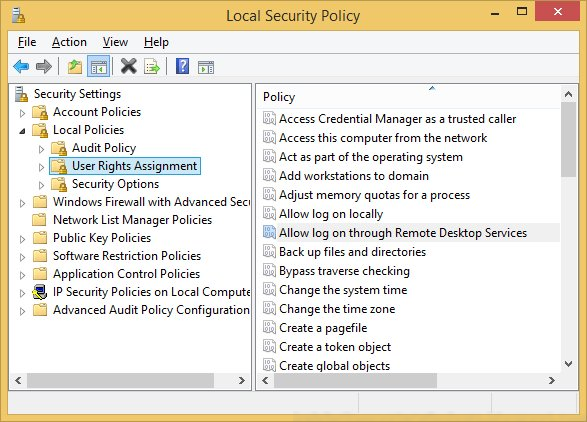Expand Windows Firewall with Advanced Security node
Image resolution: width=587 pixels, height=422 pixels.
pos(22,203)
